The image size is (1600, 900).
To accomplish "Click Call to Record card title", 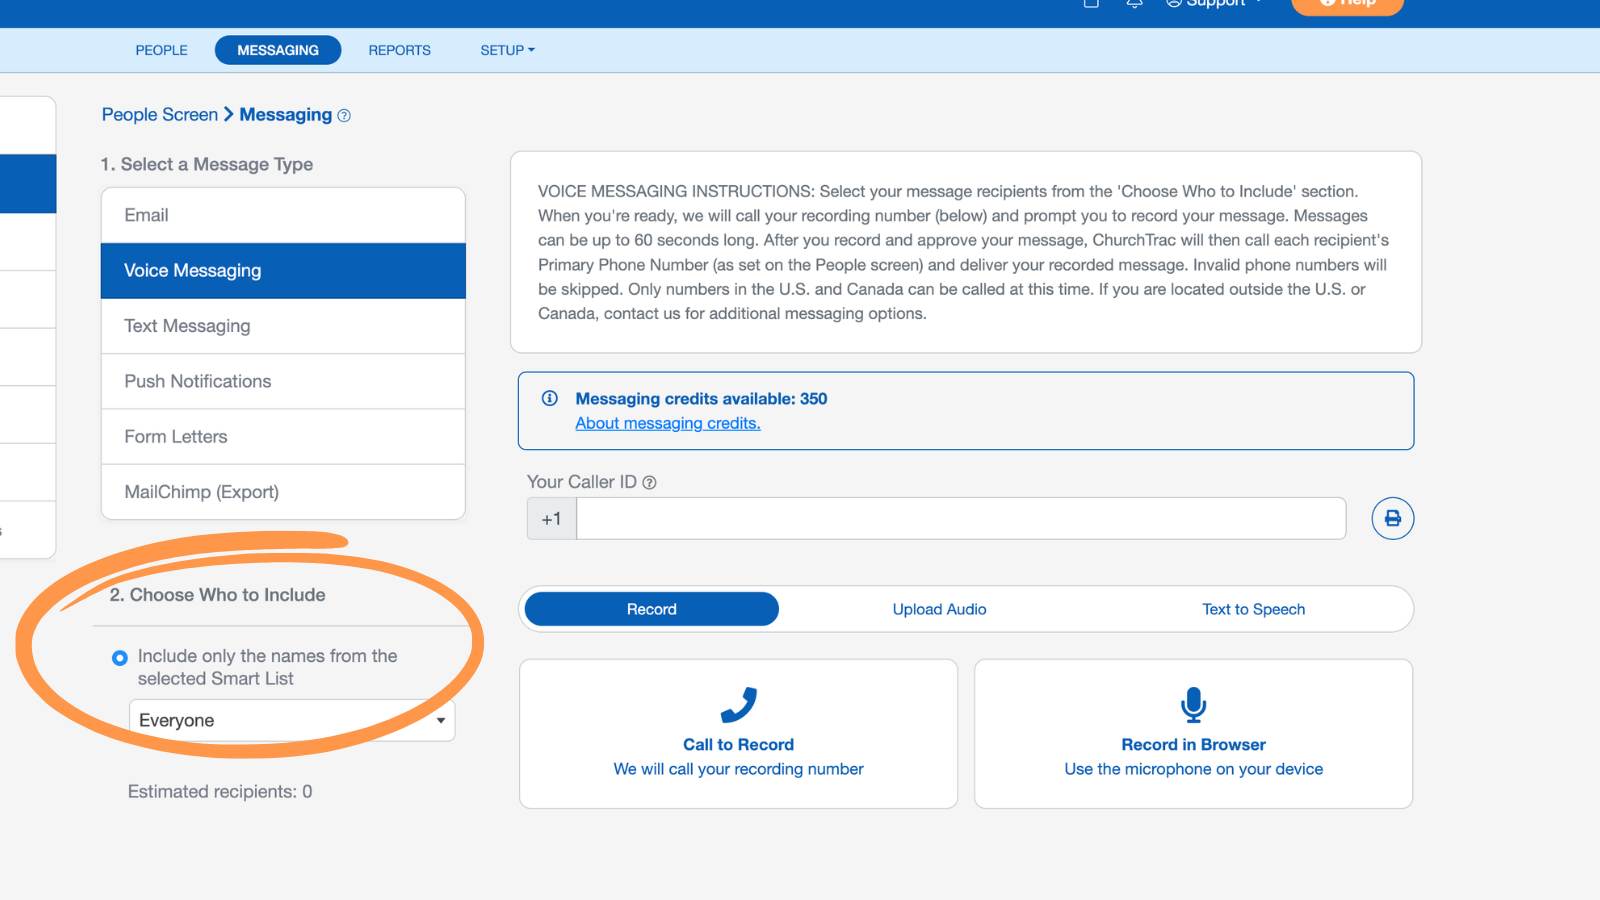I will pos(738,745).
